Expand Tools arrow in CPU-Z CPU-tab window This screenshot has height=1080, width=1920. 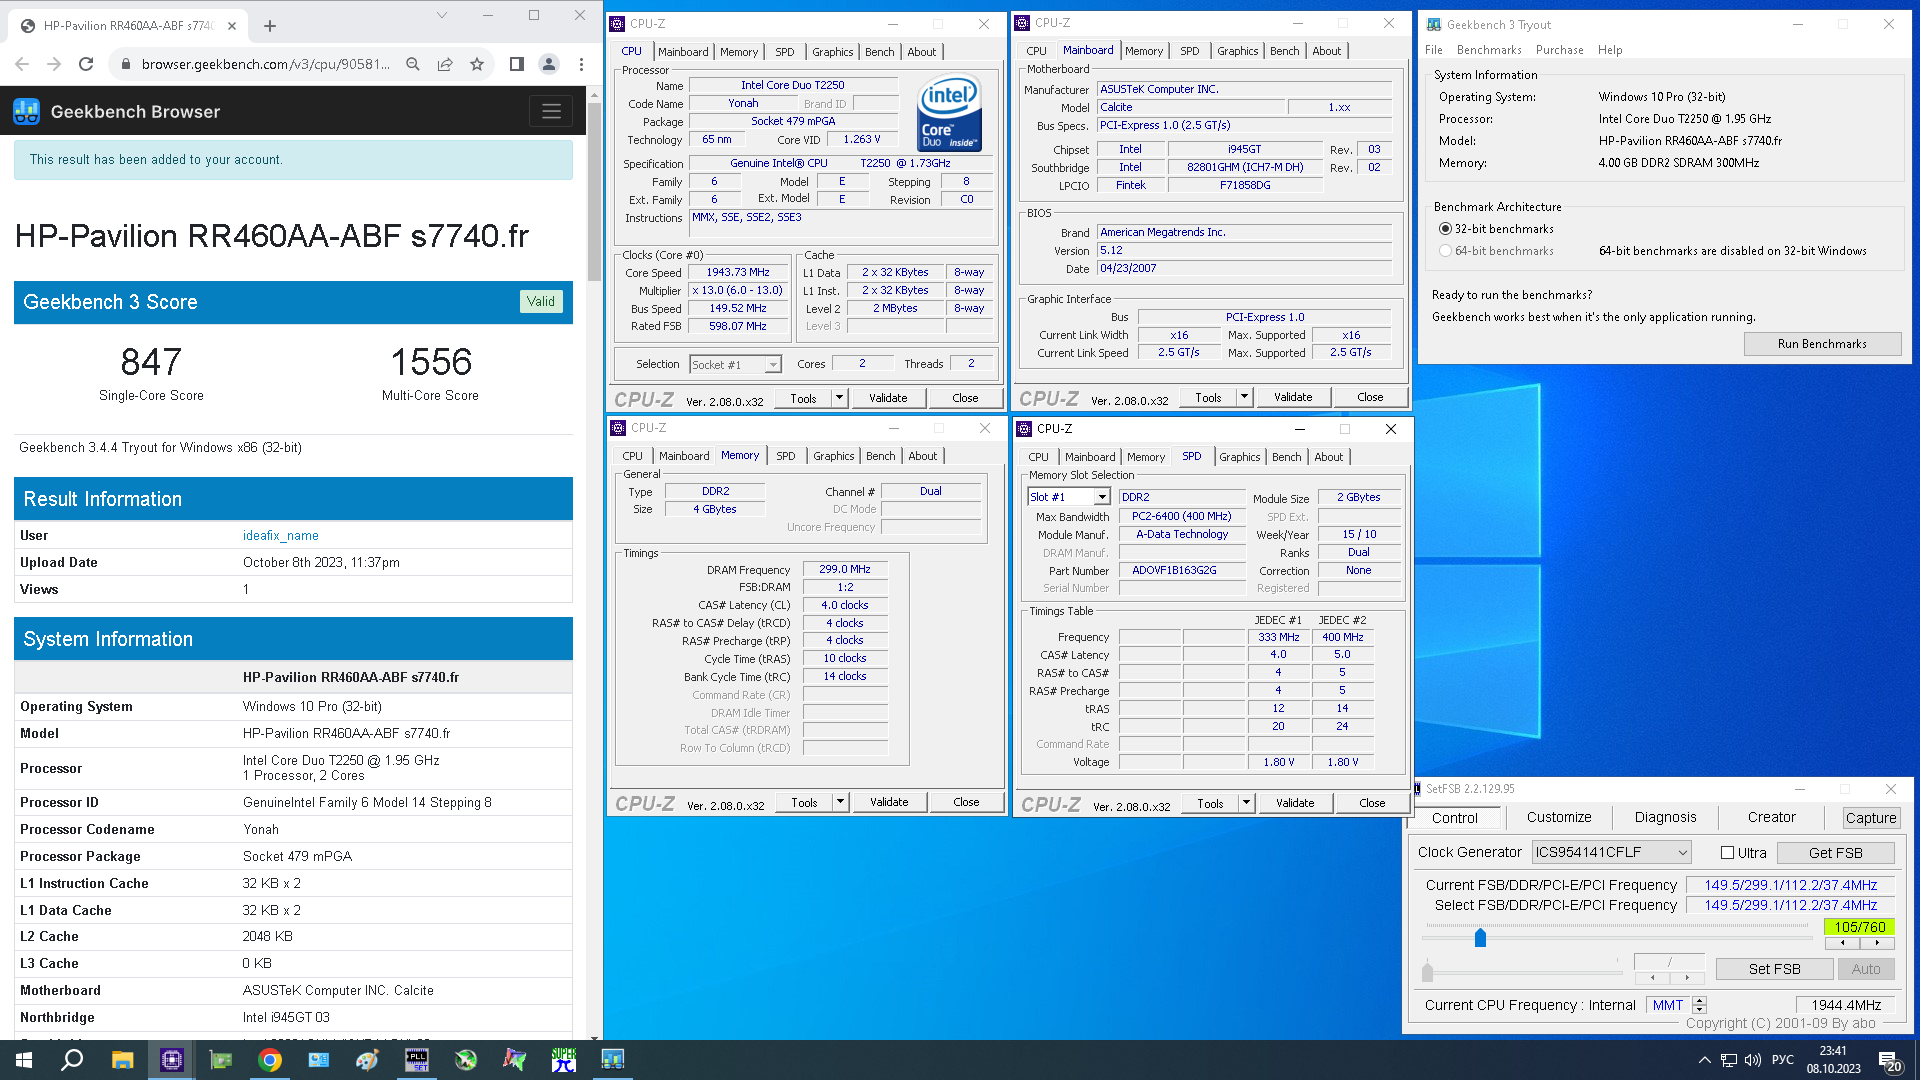(x=839, y=398)
